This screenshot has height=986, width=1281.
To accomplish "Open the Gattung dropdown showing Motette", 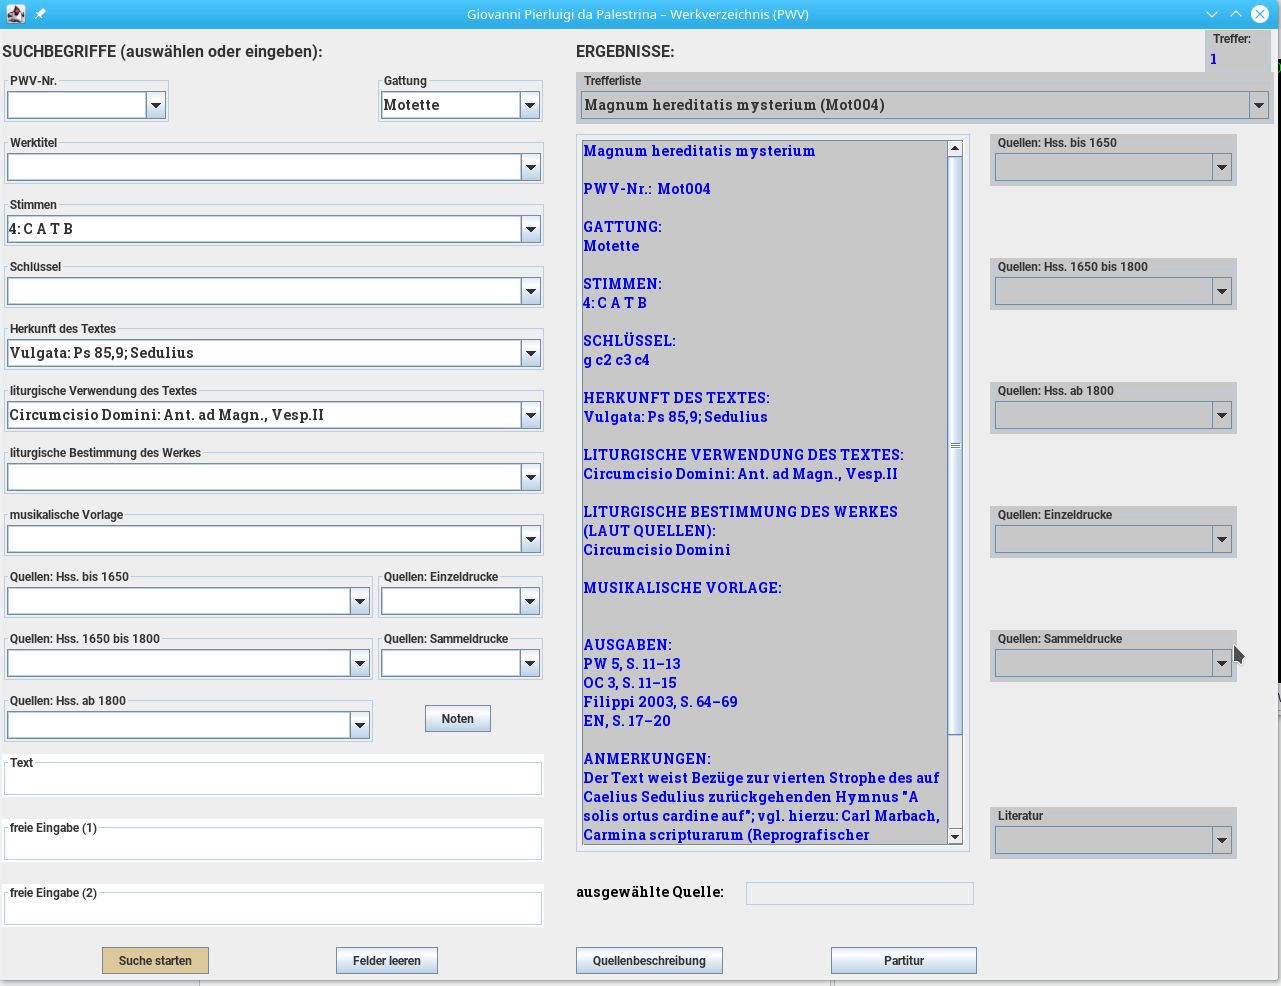I will tap(530, 105).
